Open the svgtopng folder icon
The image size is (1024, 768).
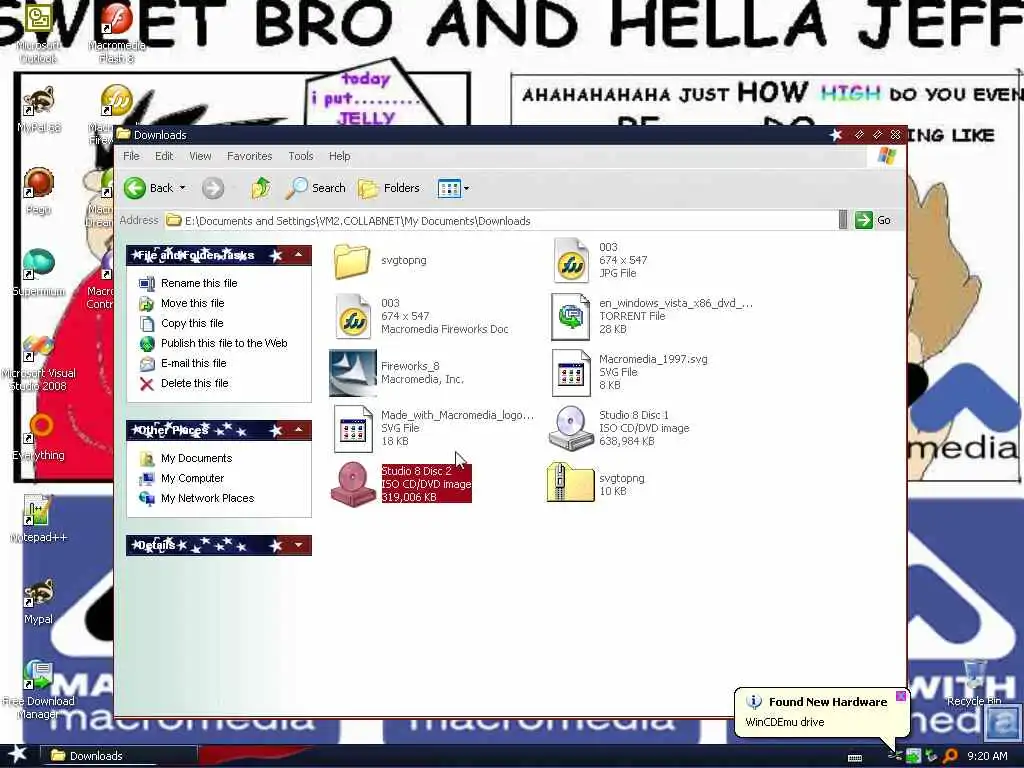[352, 261]
